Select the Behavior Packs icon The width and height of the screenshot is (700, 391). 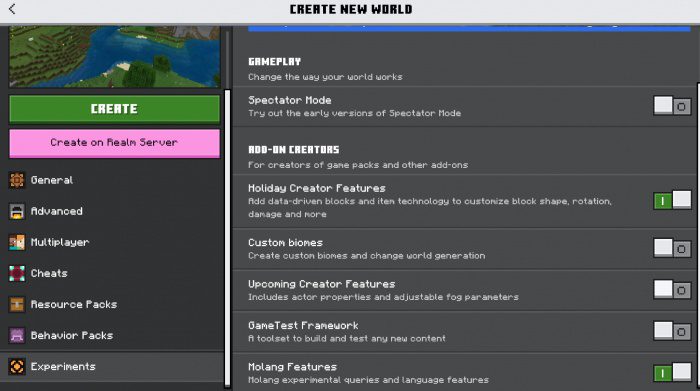pos(17,335)
